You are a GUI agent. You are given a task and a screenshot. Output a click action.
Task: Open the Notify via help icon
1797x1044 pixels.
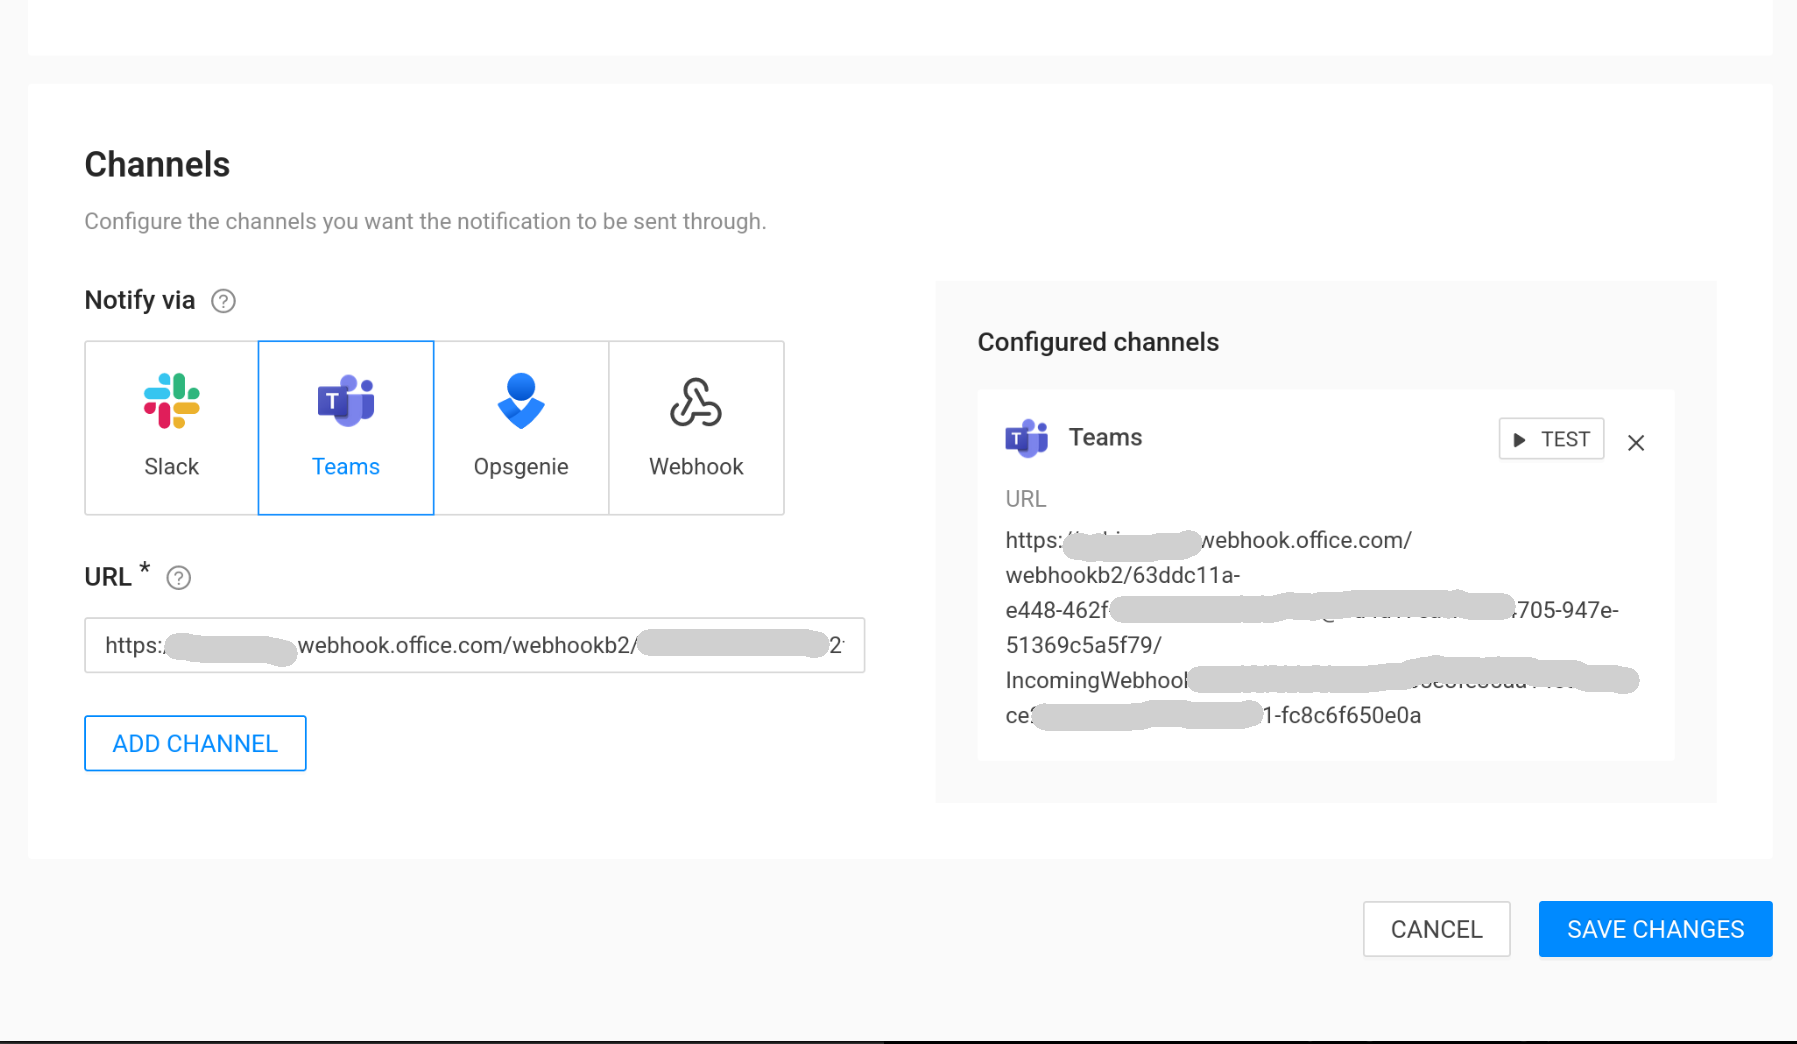(223, 300)
